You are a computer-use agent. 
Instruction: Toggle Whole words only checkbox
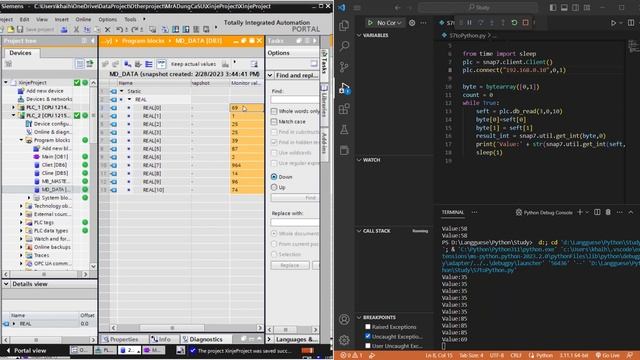click(x=274, y=111)
